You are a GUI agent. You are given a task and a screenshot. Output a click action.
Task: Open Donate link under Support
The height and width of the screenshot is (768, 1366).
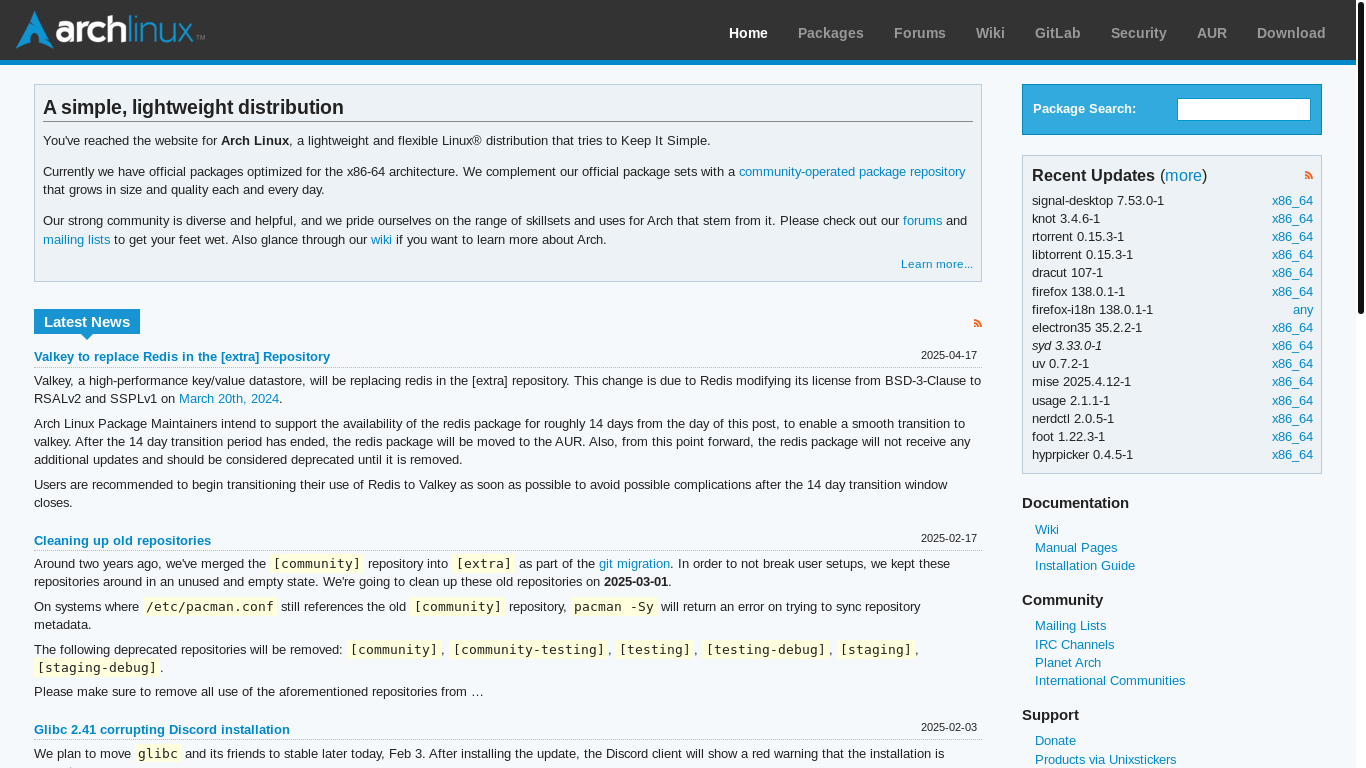[1055, 741]
